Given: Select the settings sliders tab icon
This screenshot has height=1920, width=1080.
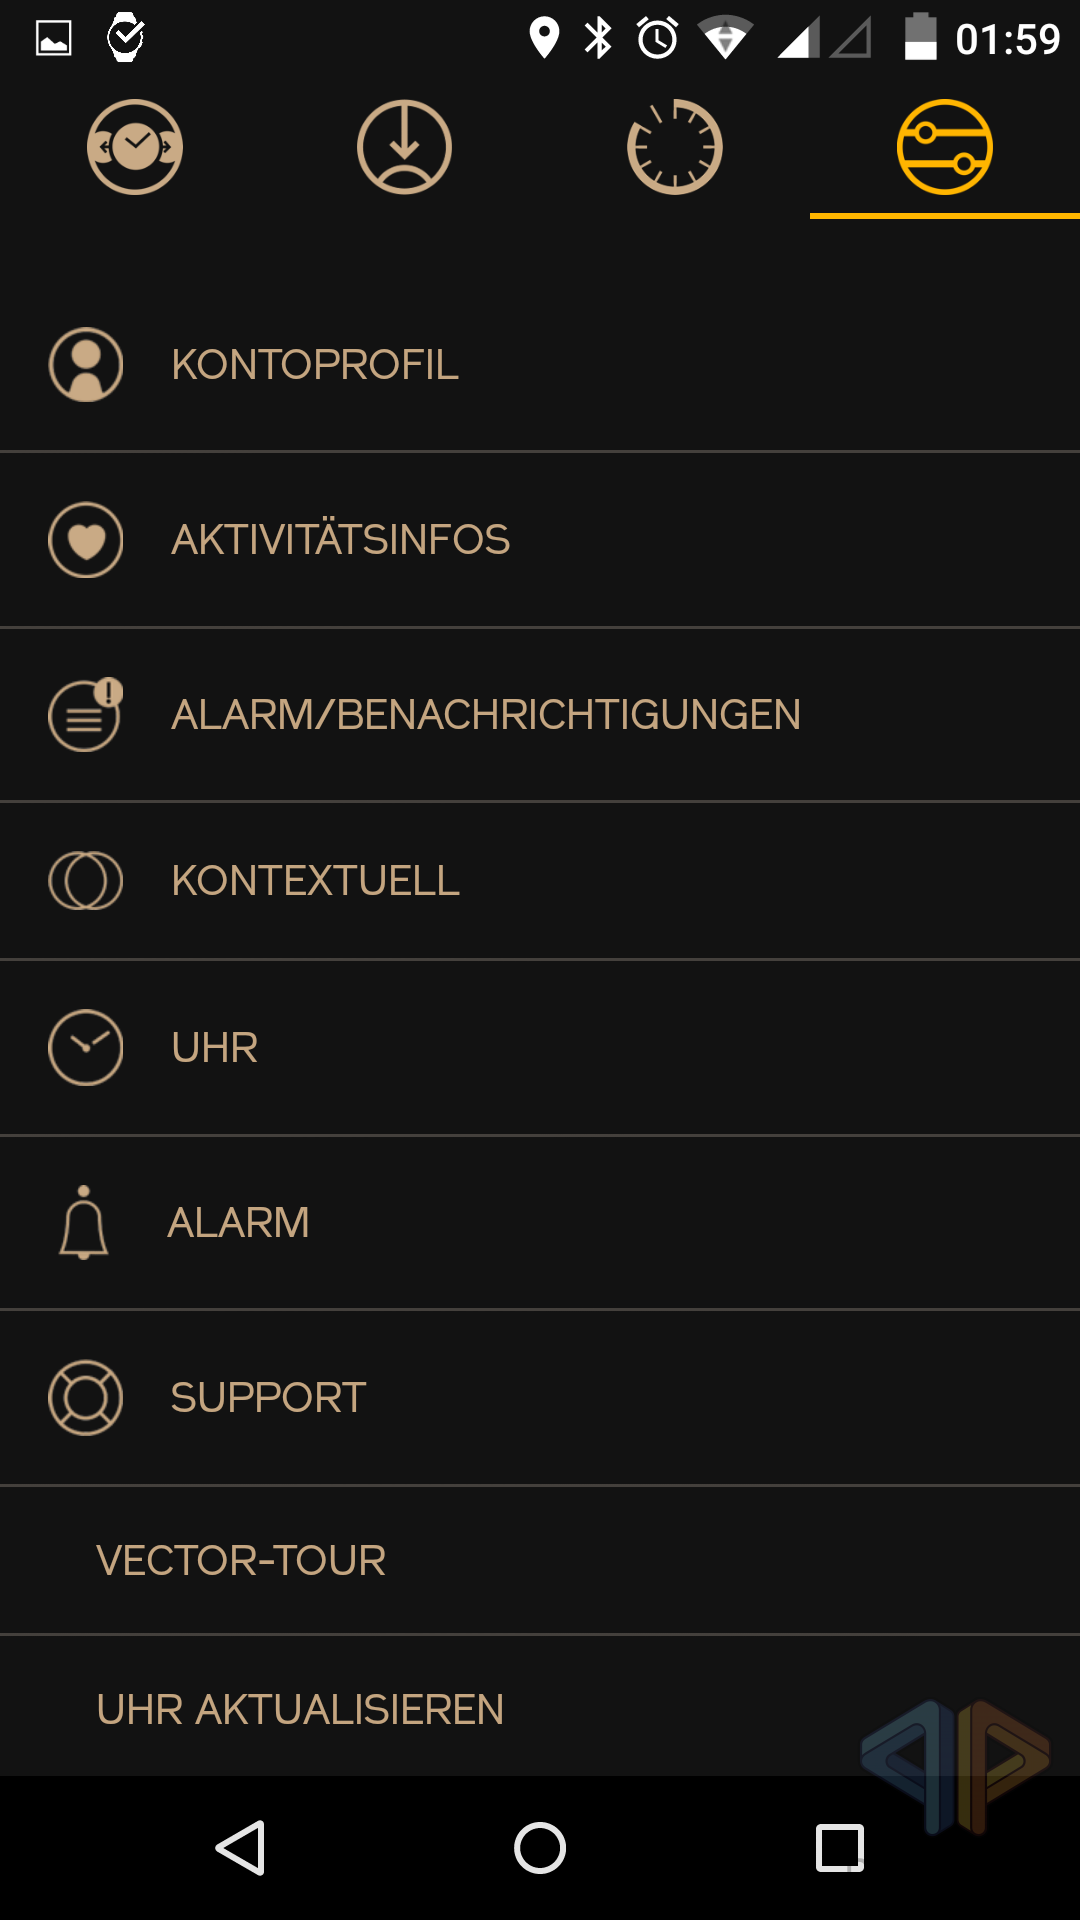Looking at the screenshot, I should (x=944, y=147).
